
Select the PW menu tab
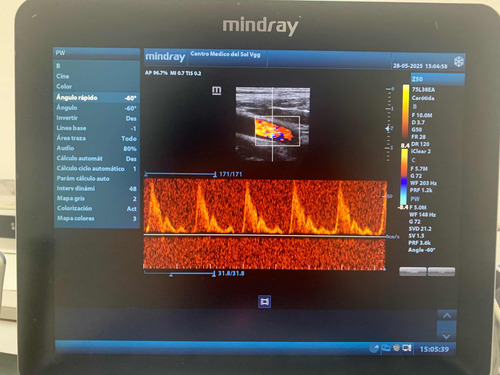pyautogui.click(x=96, y=53)
